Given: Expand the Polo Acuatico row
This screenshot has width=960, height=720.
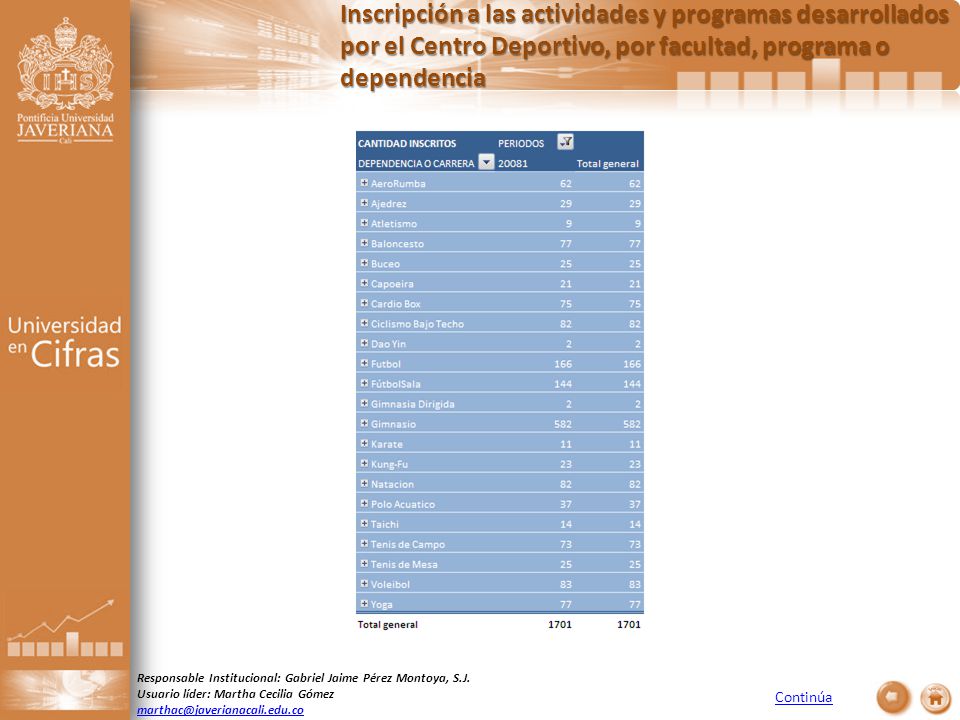Looking at the screenshot, I should tap(364, 503).
